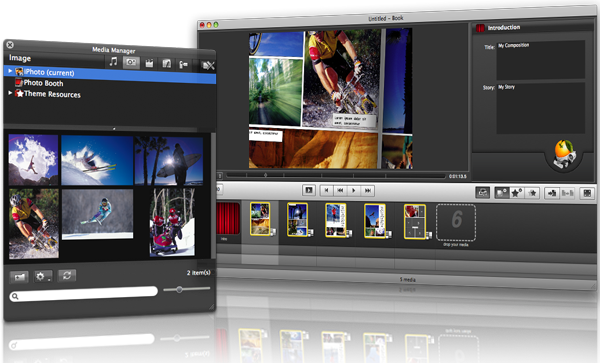This screenshot has height=363, width=600.
Task: Open the gear action menu in Media Manager
Action: pyautogui.click(x=42, y=276)
